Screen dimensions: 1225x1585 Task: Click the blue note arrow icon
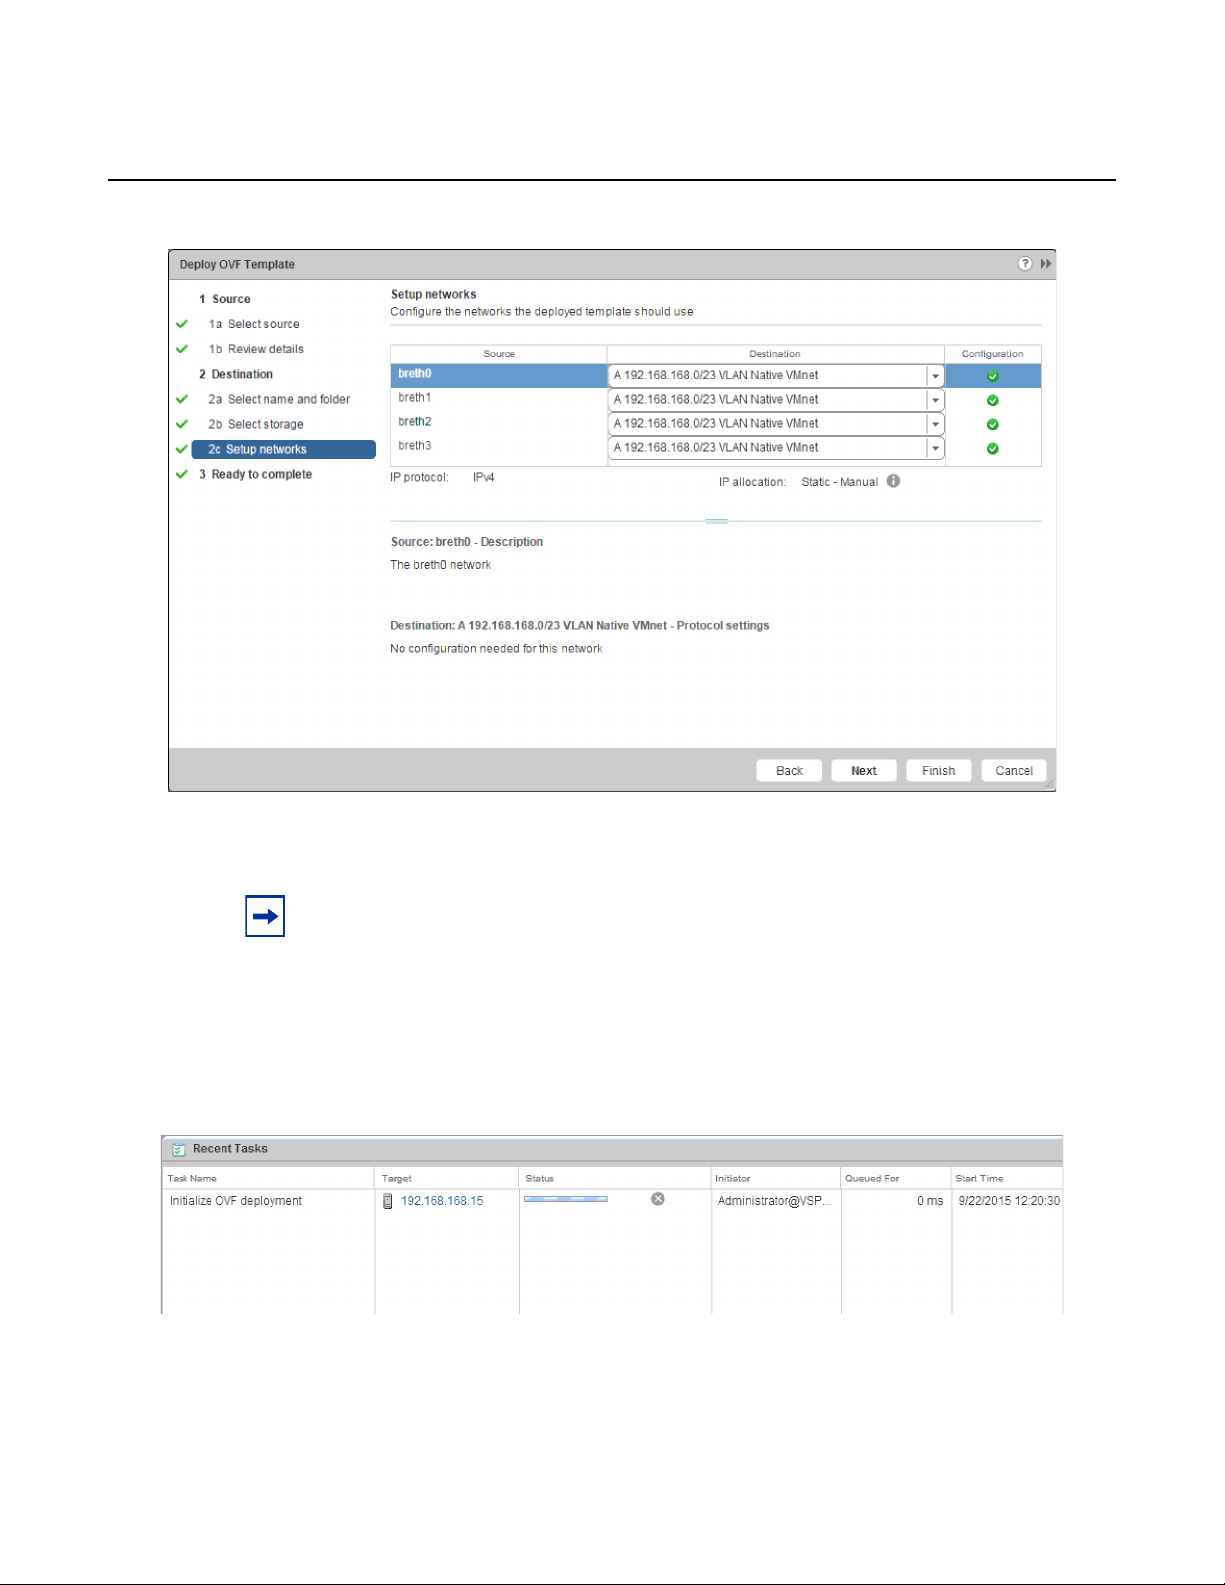(x=265, y=916)
